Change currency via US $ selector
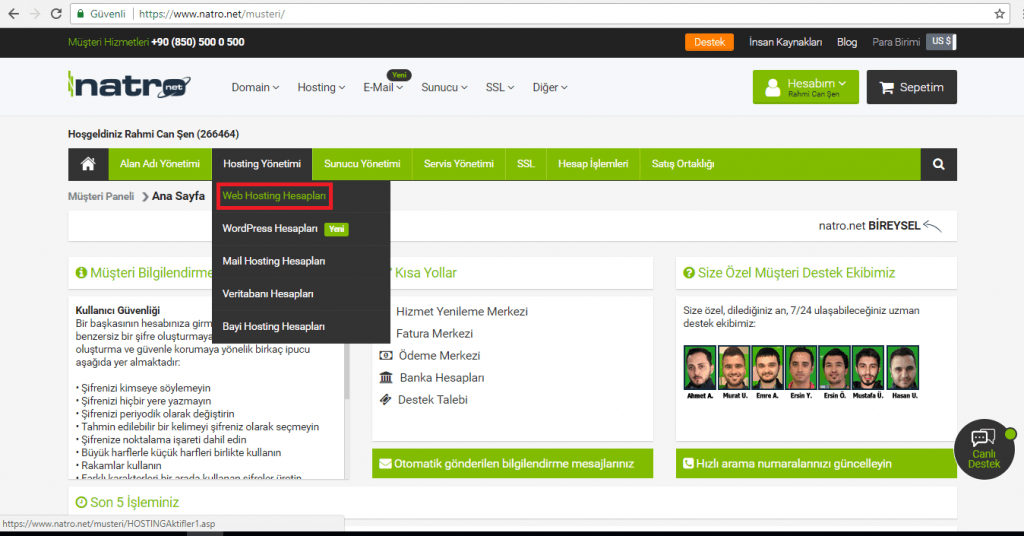1024x536 pixels. click(941, 42)
